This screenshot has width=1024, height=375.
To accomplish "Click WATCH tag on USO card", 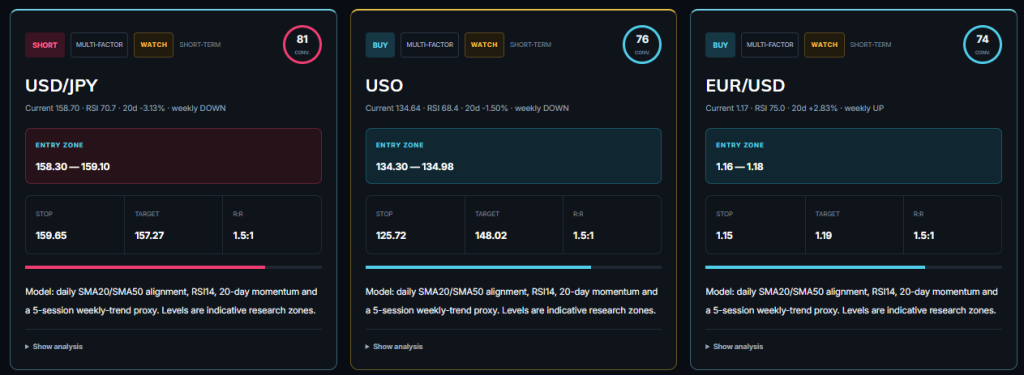I will coord(484,45).
